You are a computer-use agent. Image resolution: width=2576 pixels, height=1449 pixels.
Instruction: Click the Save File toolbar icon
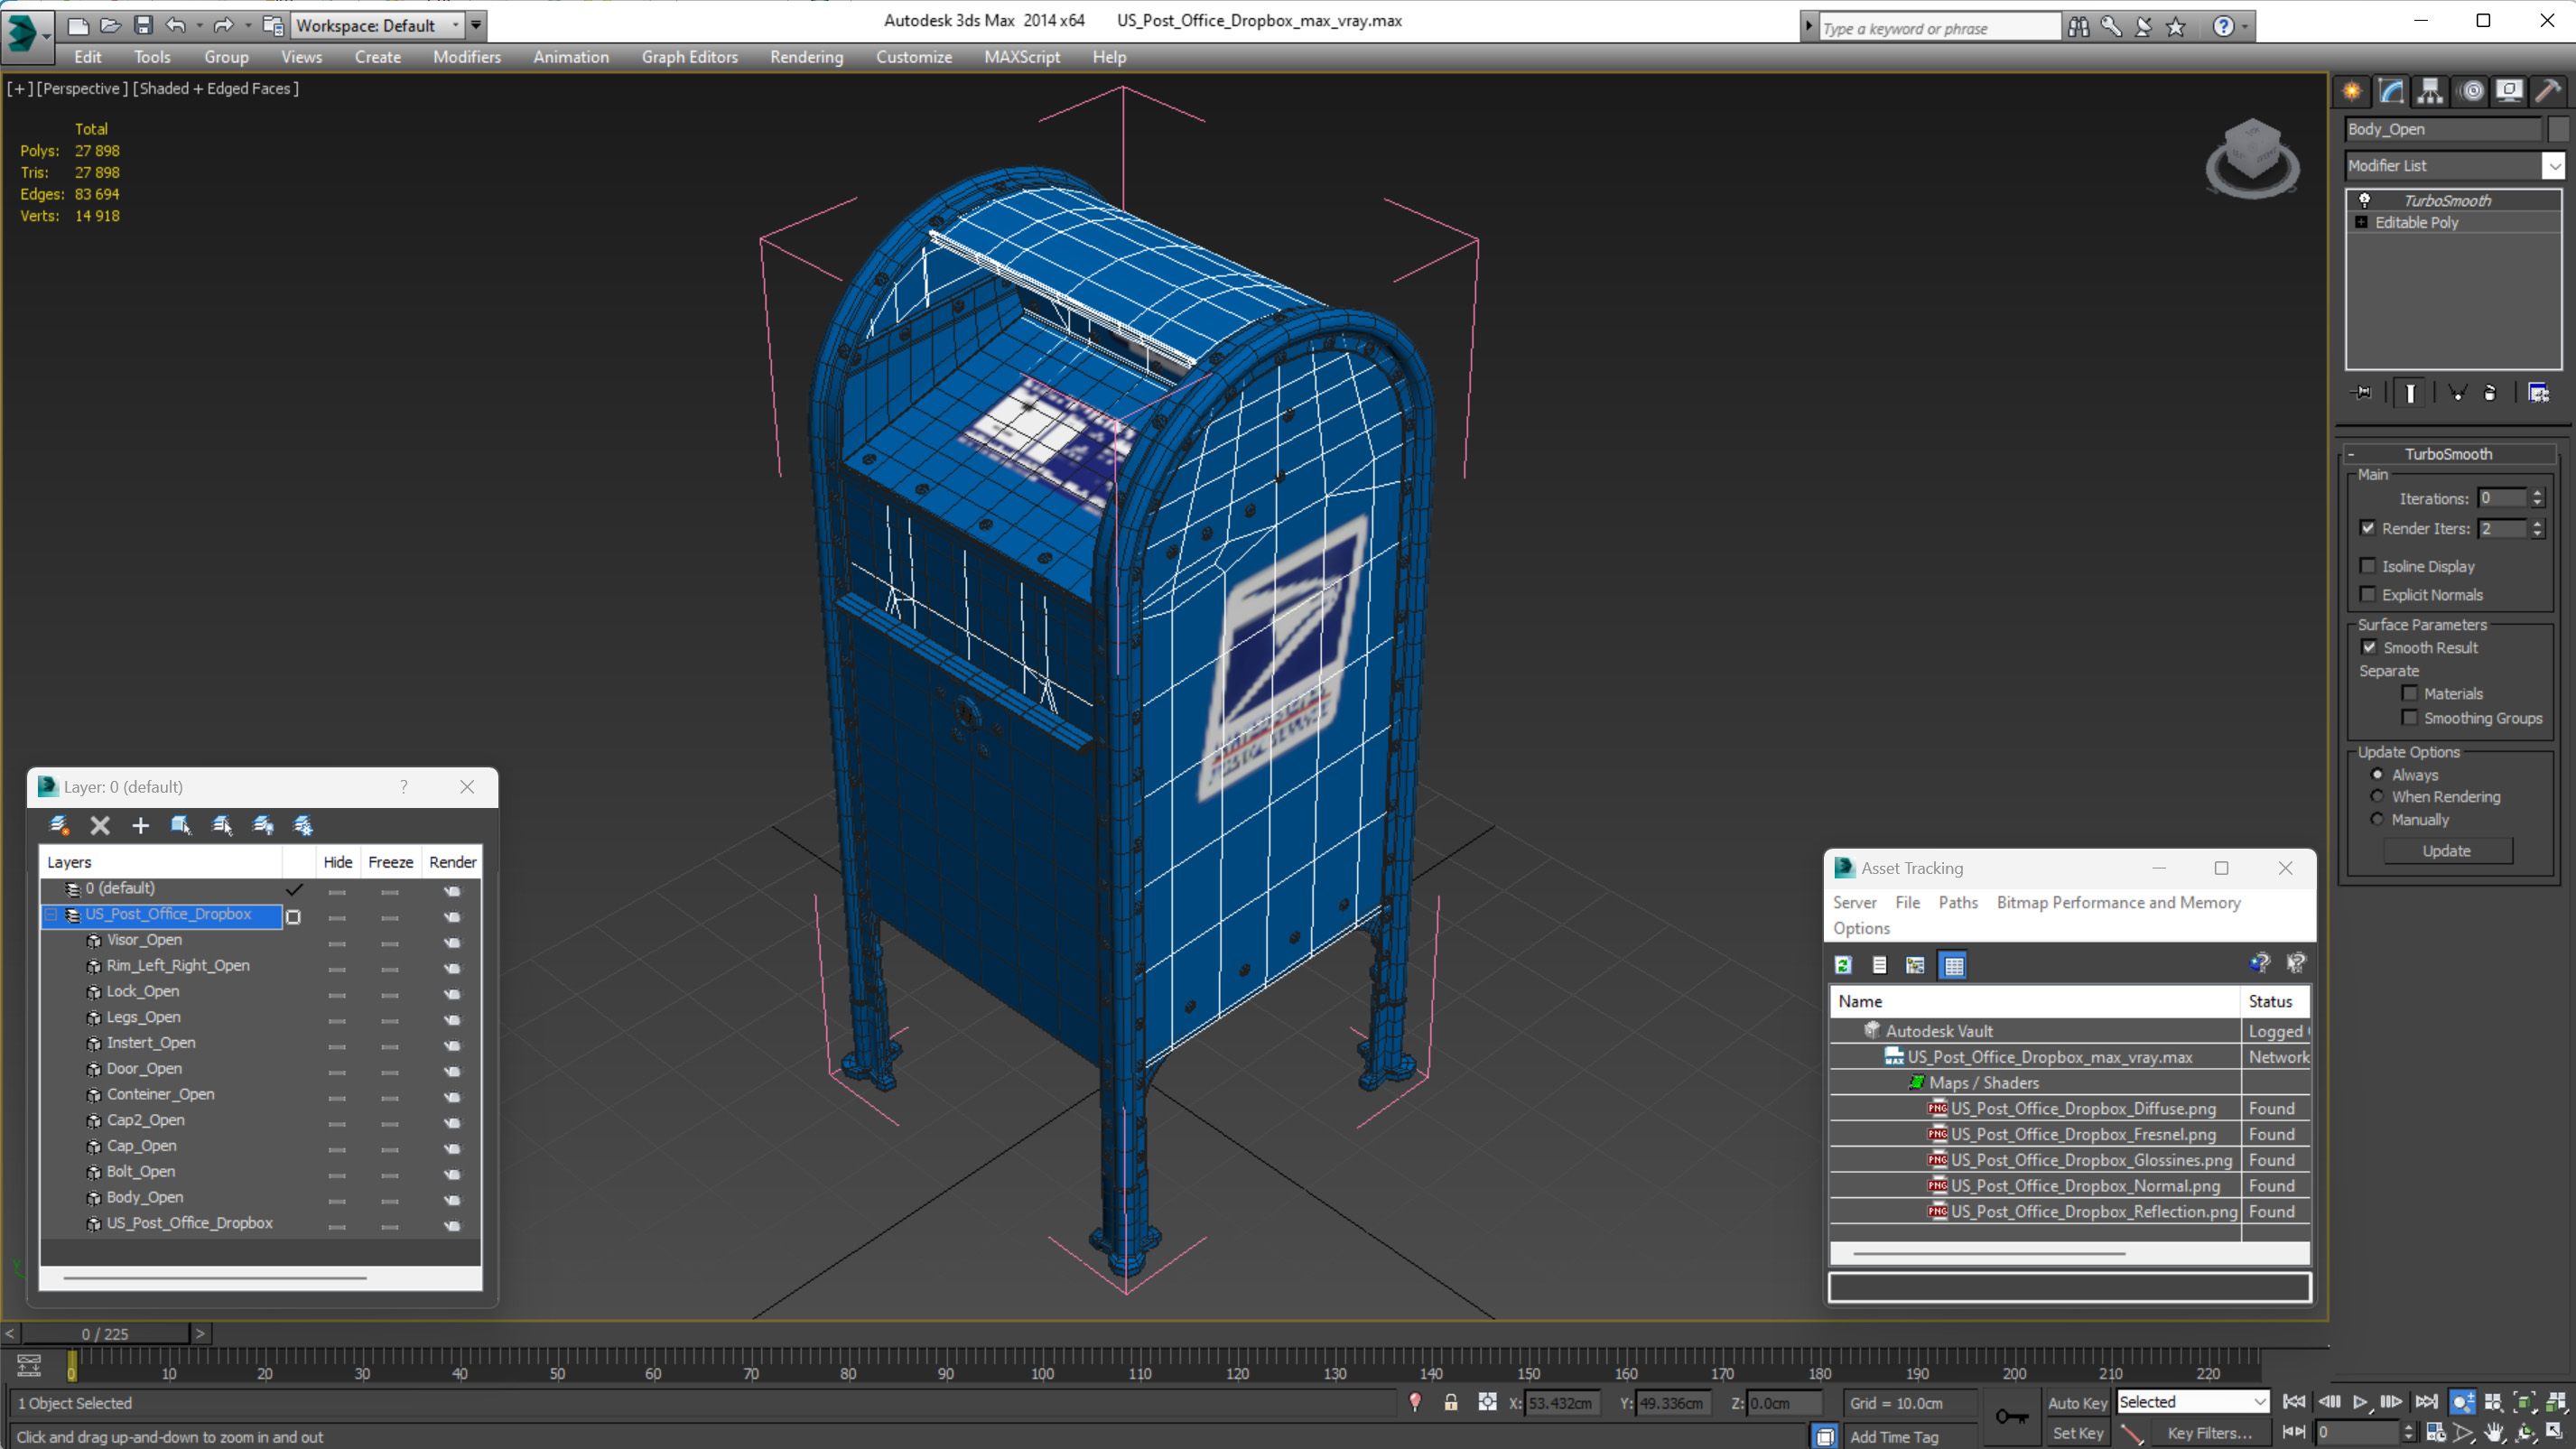coord(143,25)
